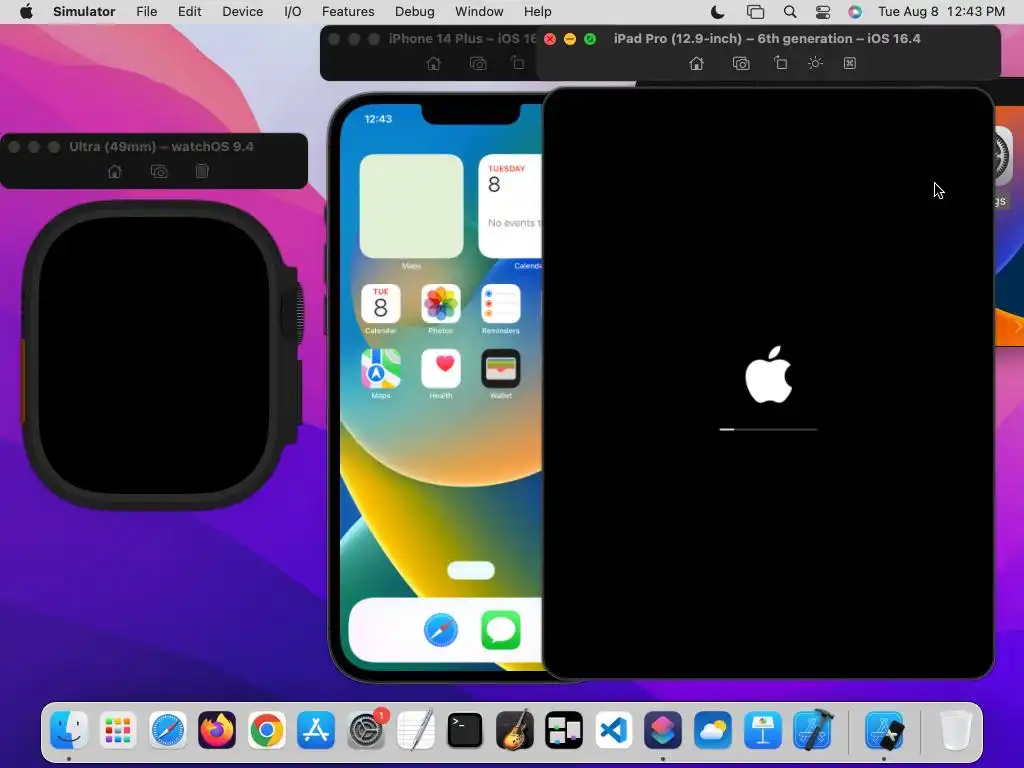Click the black Apple Watch Ultra screen
This screenshot has height=768, width=1024.
154,355
